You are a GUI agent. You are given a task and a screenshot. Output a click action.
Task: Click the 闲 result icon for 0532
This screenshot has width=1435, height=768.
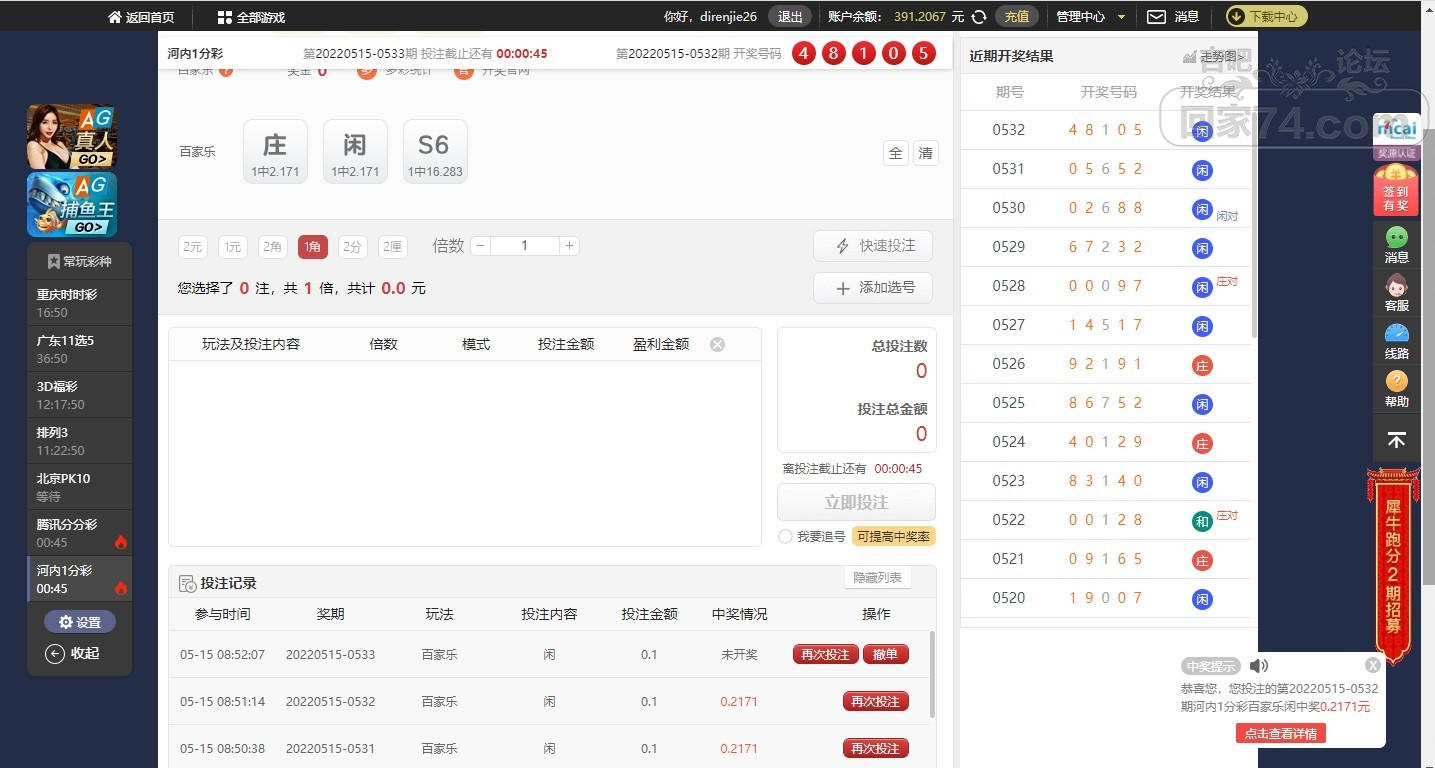1202,131
